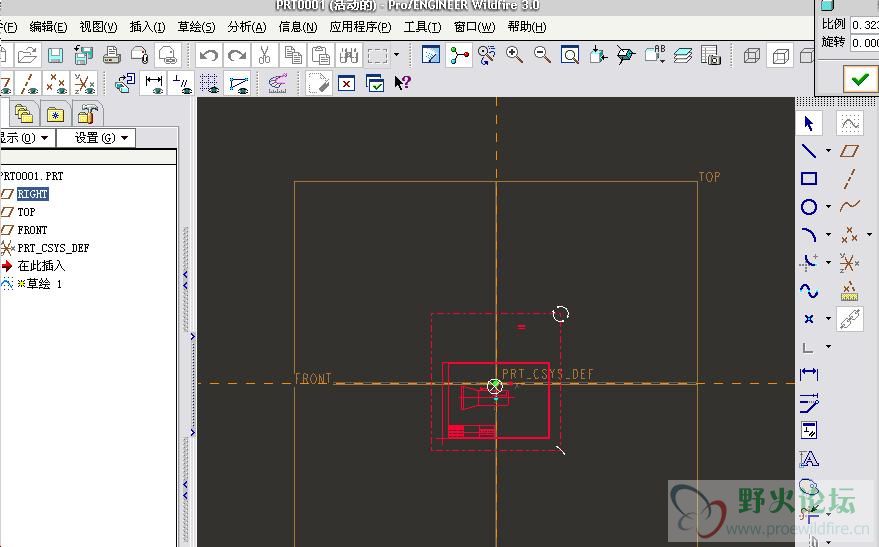Toggle sketch grid display
Image resolution: width=879 pixels, height=547 pixels.
click(x=209, y=84)
